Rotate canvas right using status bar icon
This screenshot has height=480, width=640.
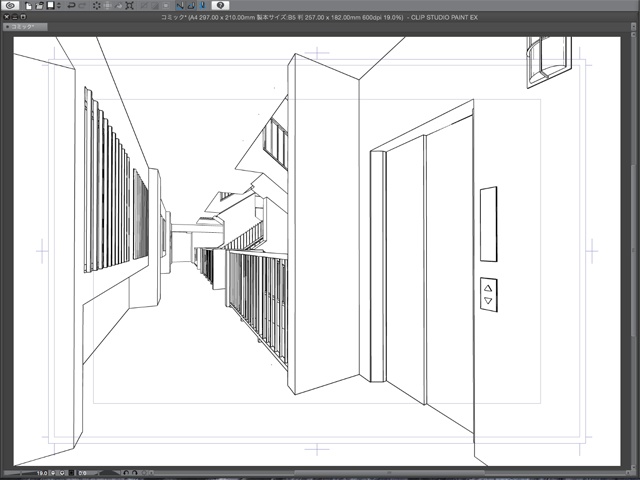tap(135, 473)
